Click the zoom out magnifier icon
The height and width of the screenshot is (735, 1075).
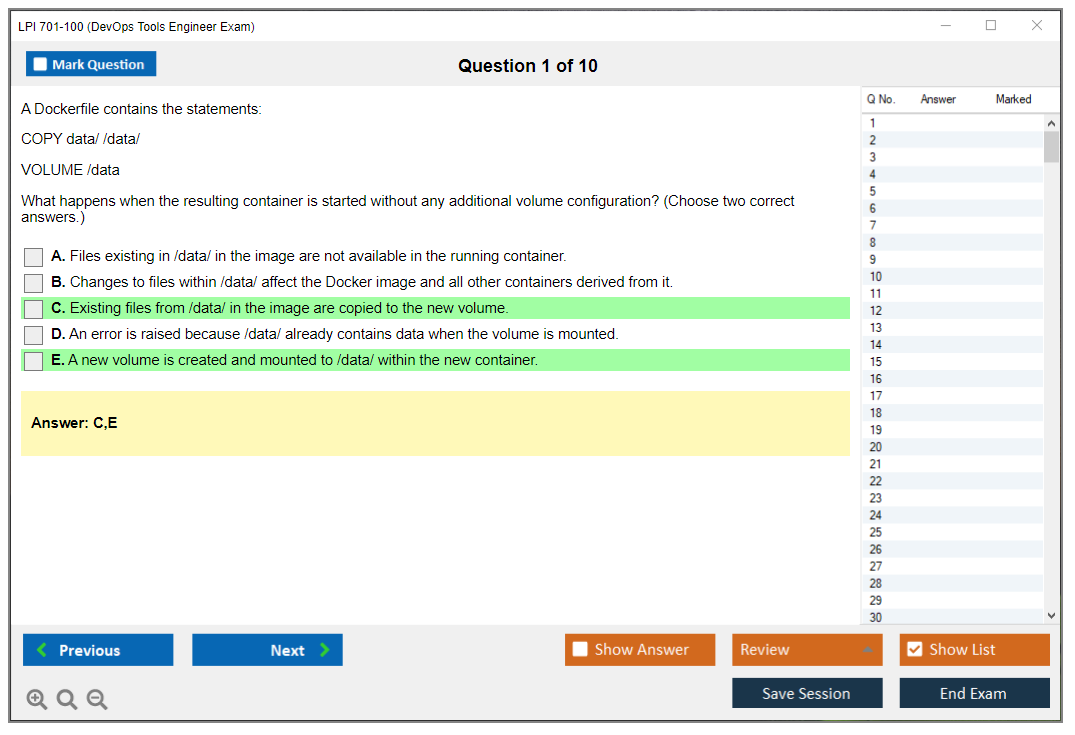click(97, 700)
